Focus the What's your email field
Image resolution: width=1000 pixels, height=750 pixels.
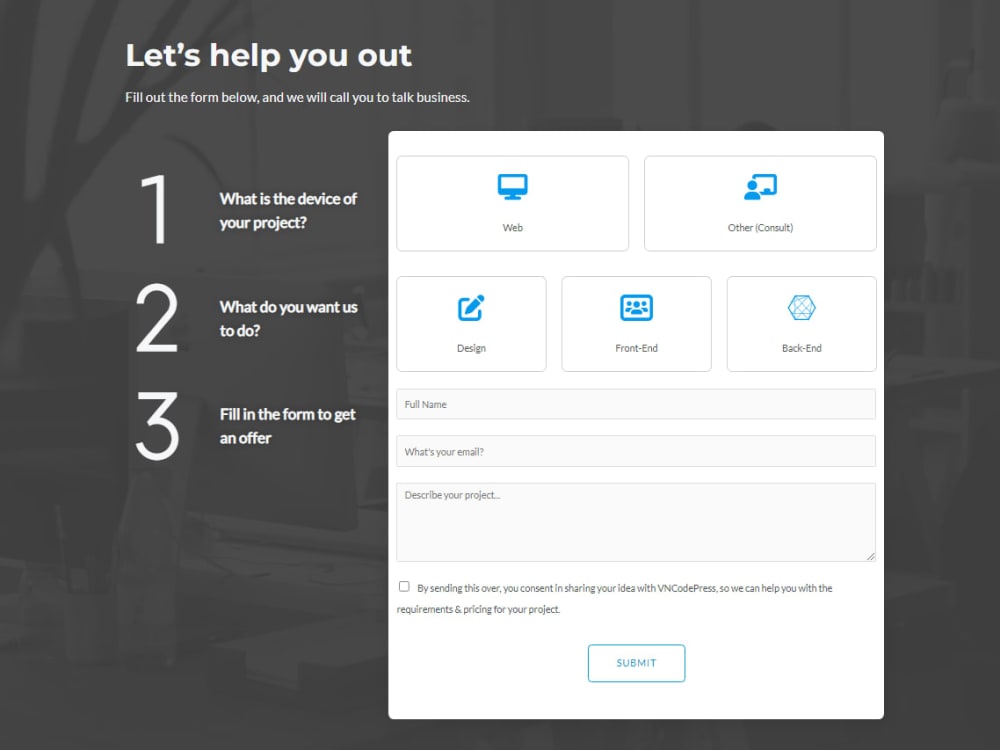pyautogui.click(x=636, y=452)
